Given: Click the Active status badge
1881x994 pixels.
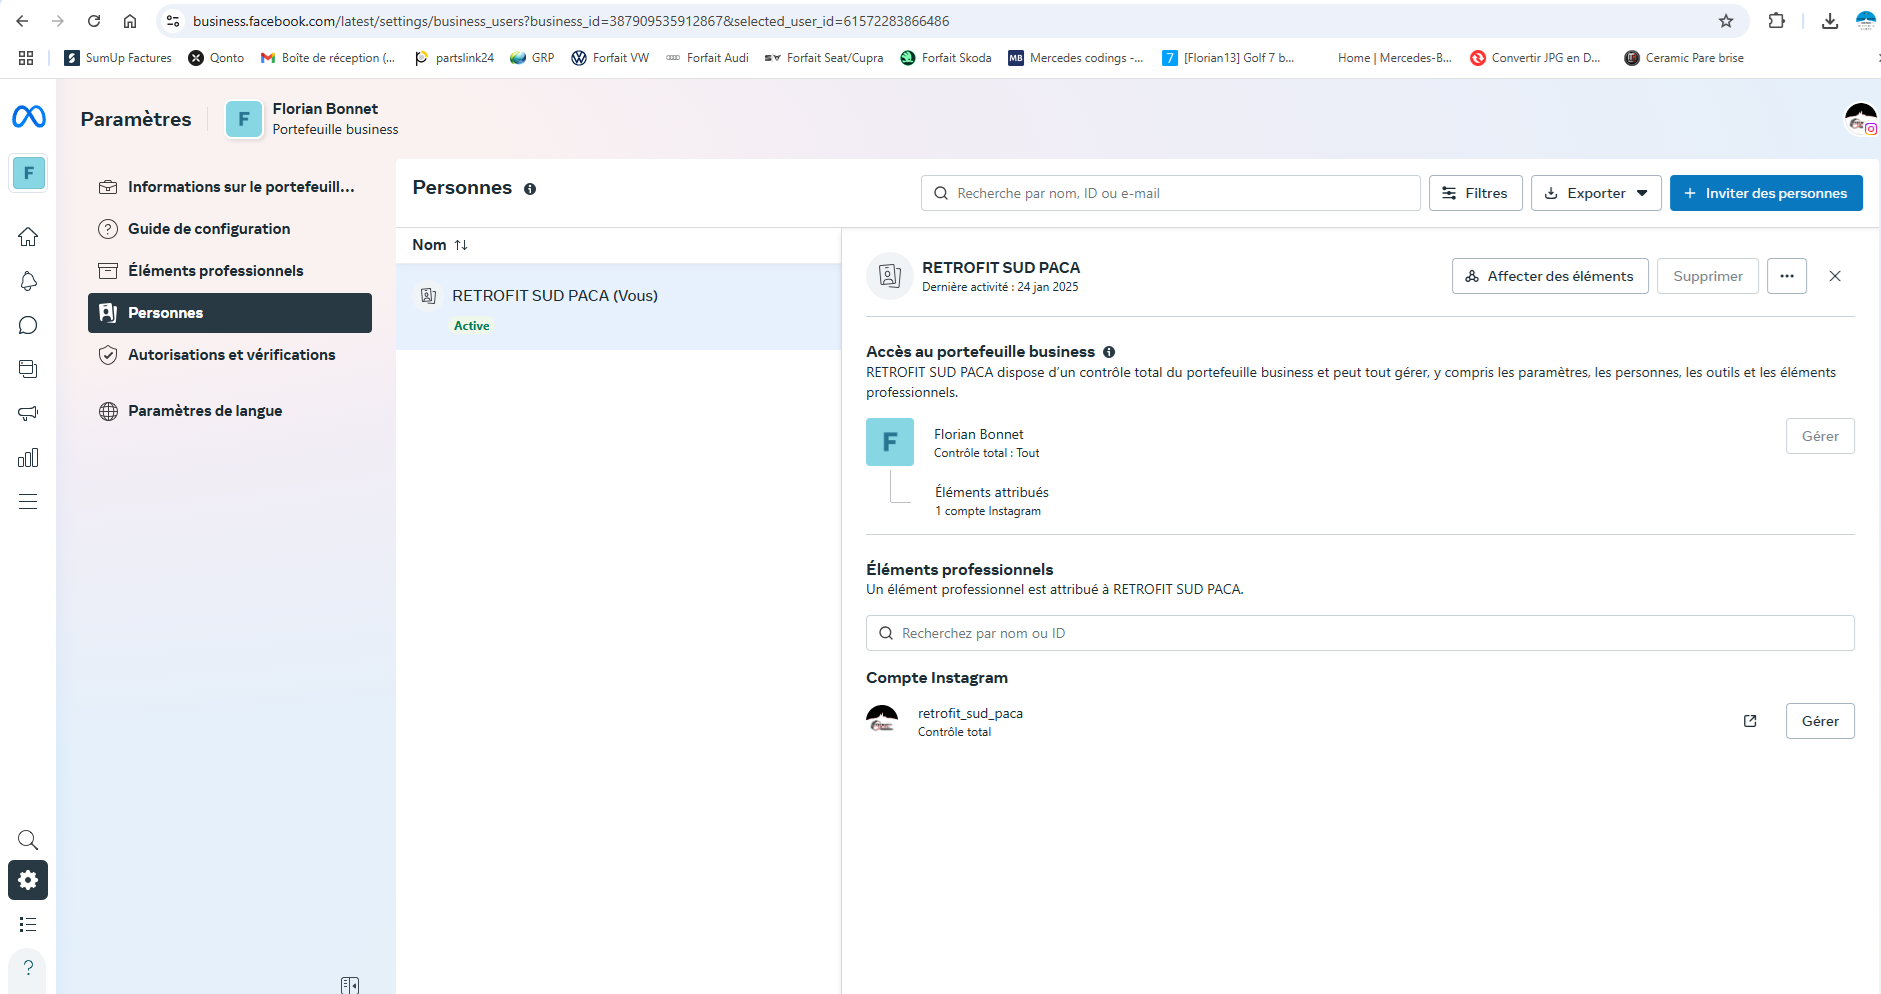Looking at the screenshot, I should point(472,326).
